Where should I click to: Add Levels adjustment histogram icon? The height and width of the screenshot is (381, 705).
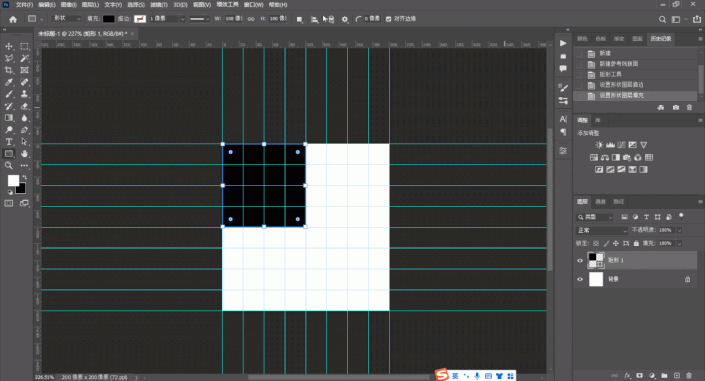(x=610, y=145)
